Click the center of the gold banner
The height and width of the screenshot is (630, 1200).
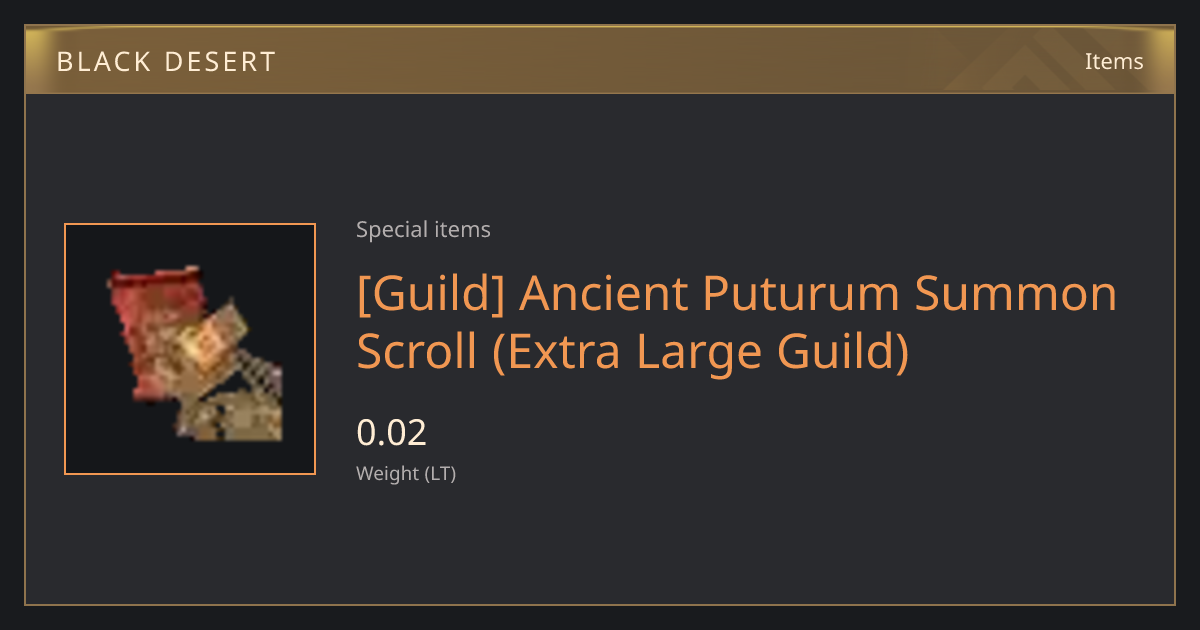pyautogui.click(x=600, y=60)
